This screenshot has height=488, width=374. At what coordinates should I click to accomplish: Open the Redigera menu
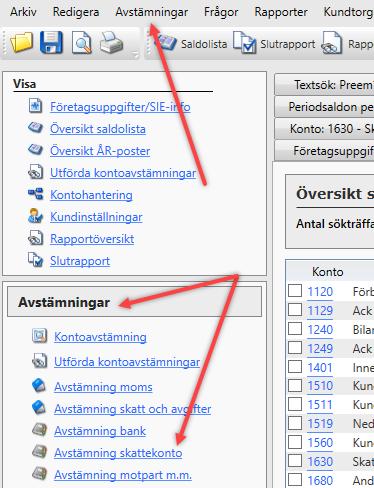(x=76, y=12)
